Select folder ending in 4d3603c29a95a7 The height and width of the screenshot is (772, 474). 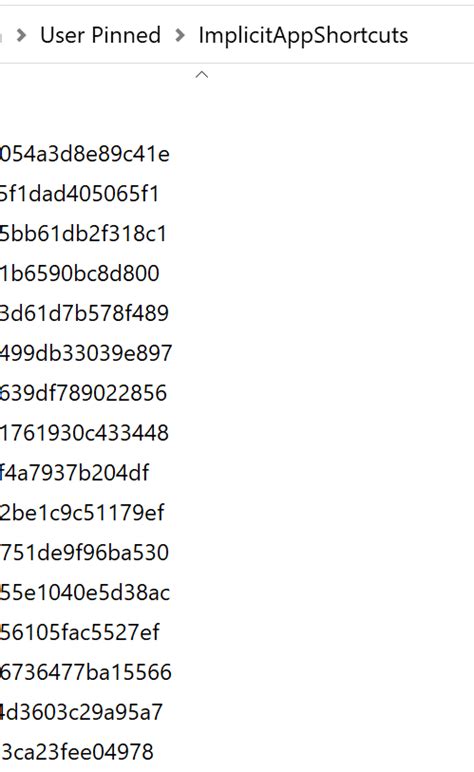tap(81, 712)
